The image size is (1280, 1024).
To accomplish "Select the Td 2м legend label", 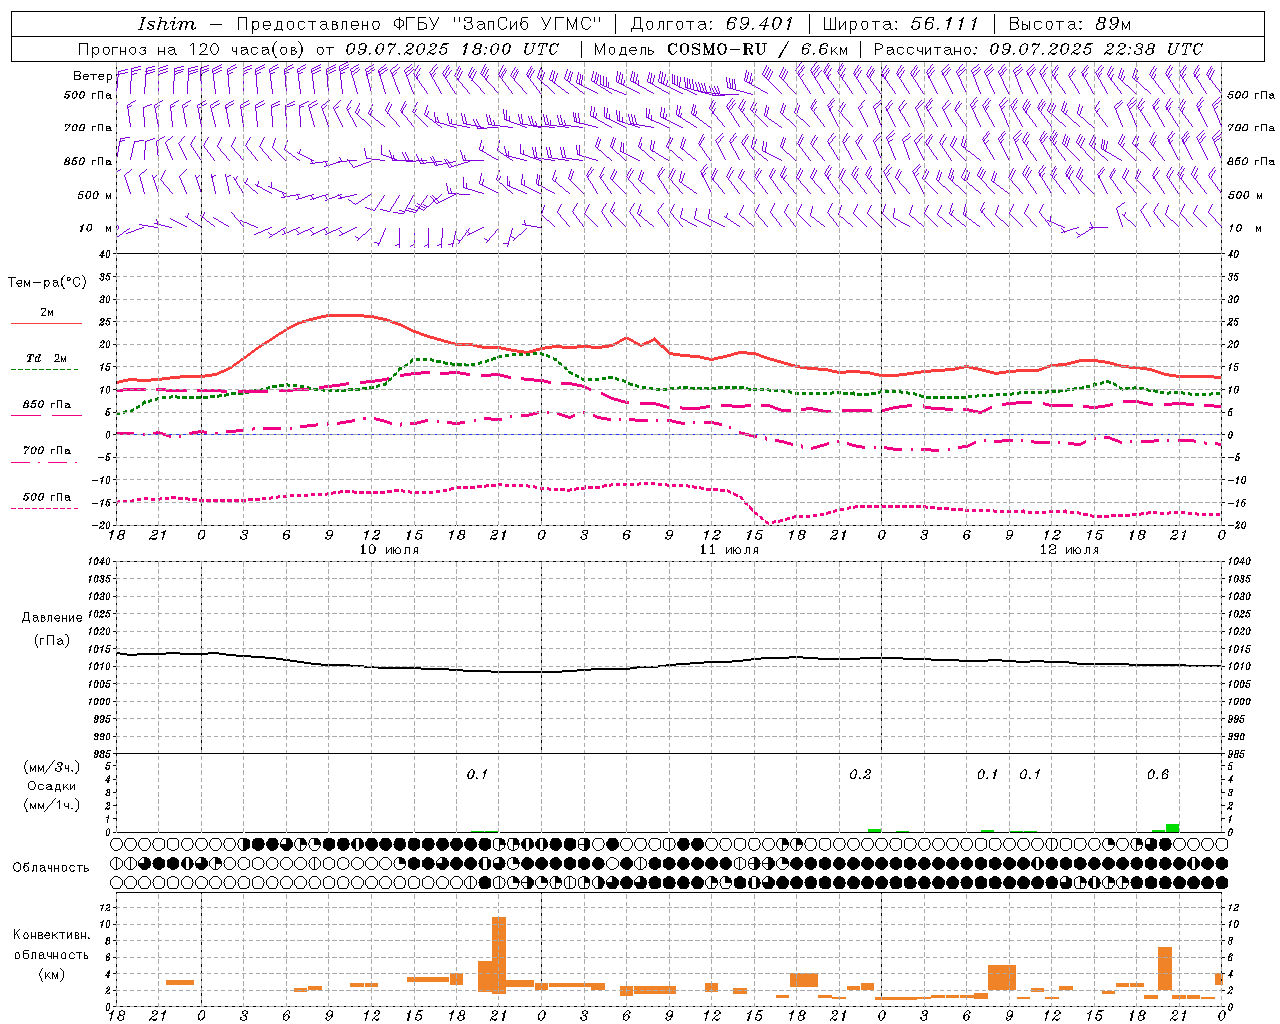I will point(47,358).
